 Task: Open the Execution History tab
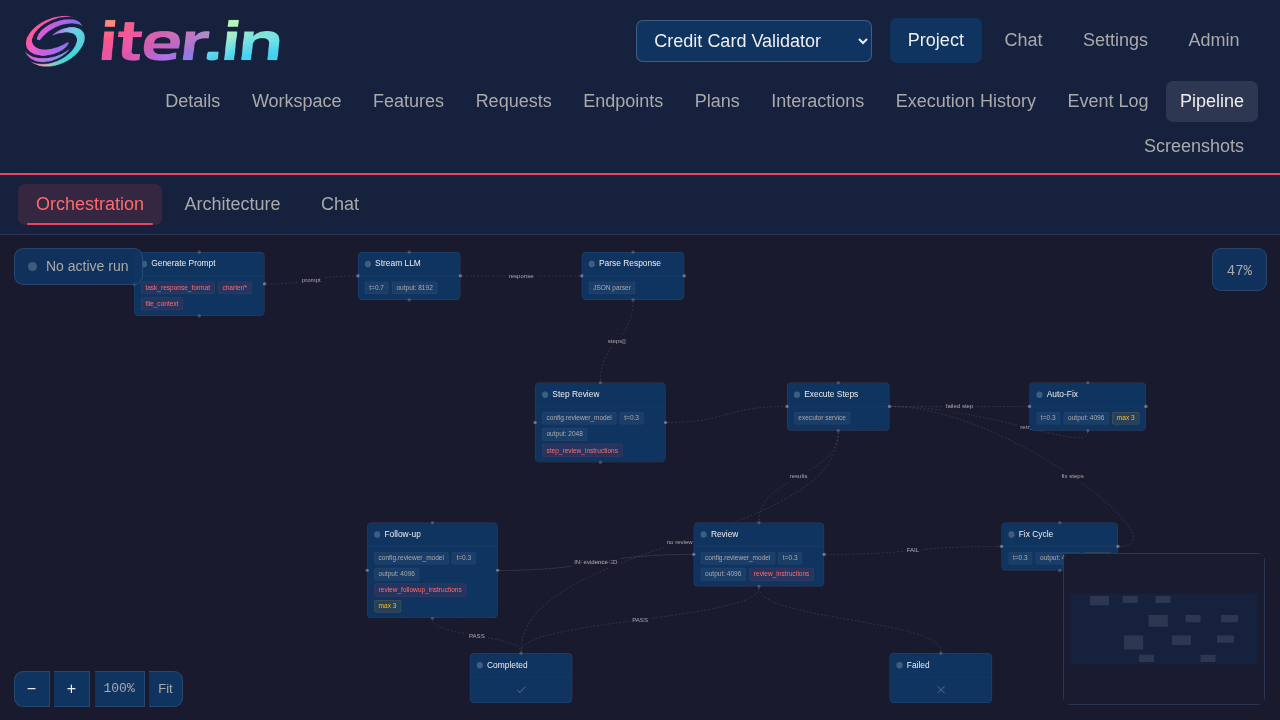click(965, 101)
